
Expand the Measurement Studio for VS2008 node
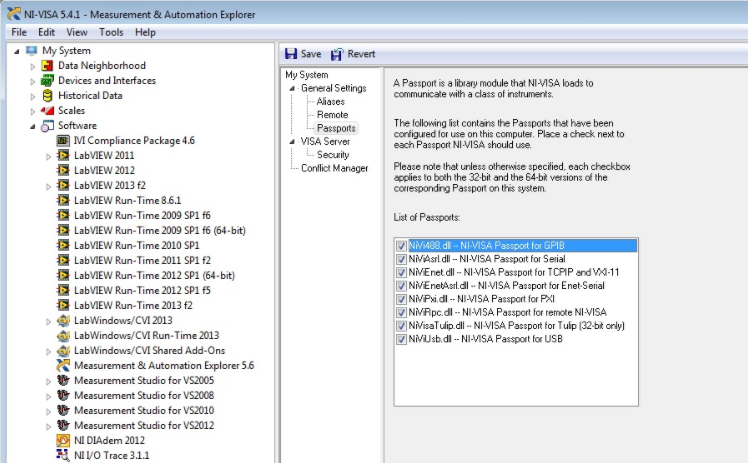[48, 396]
